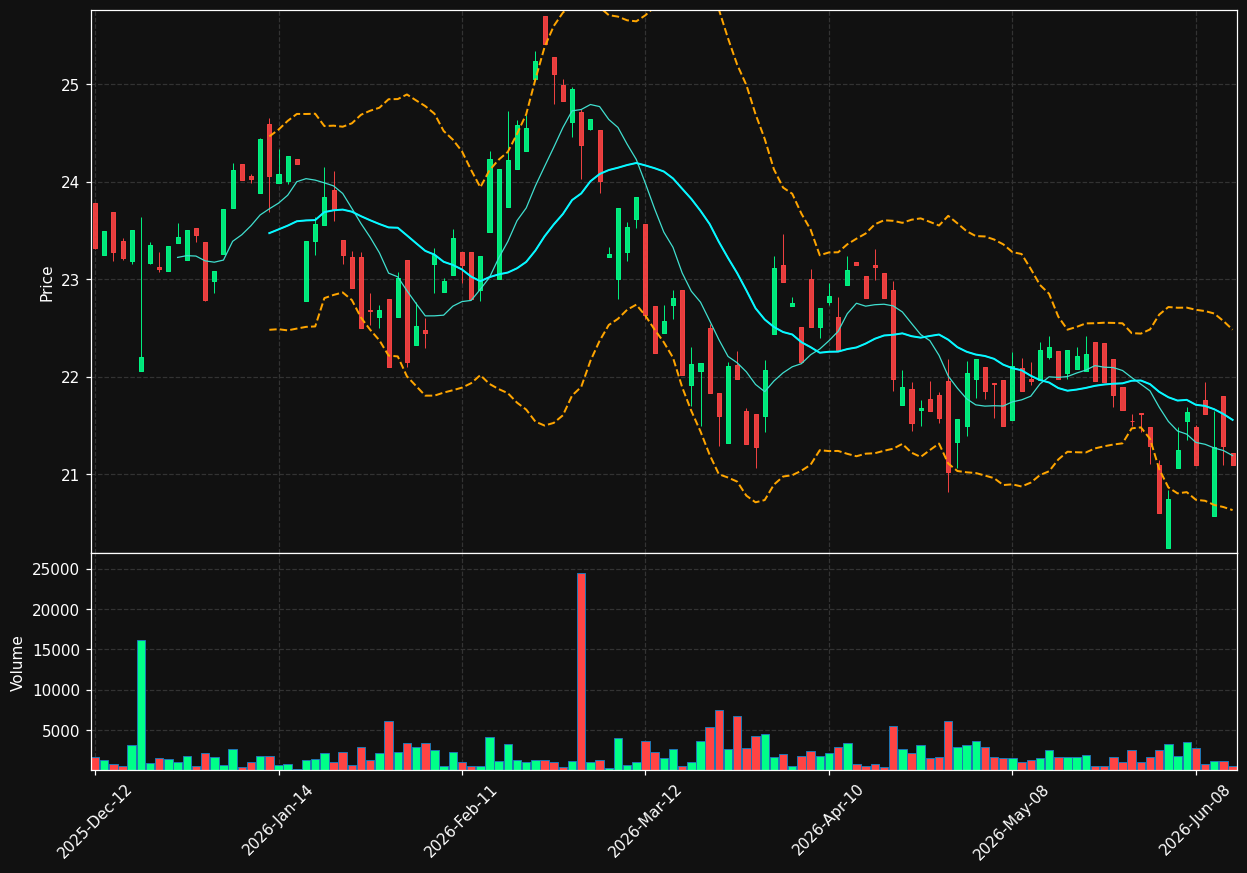Click the 2026-Feb-11 date label
Screen dimensions: 1247x873
point(461,821)
